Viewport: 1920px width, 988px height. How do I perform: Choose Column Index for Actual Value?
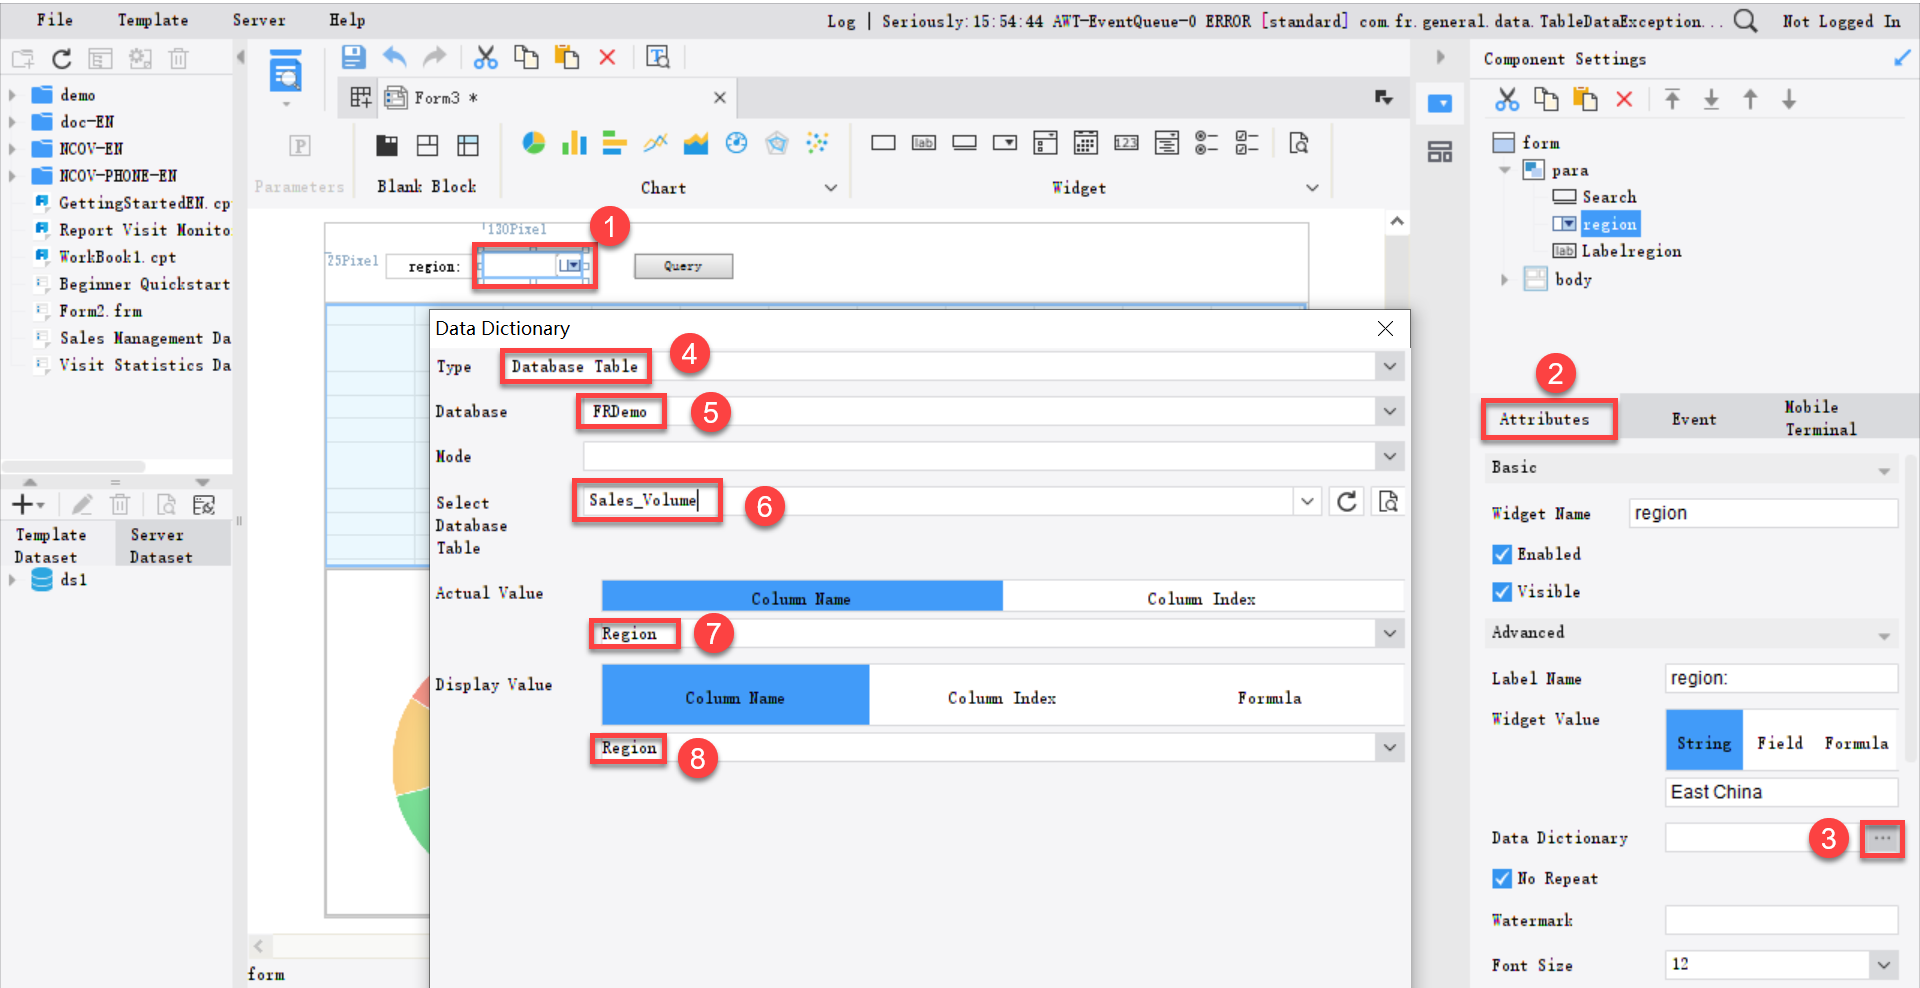coord(1202,598)
